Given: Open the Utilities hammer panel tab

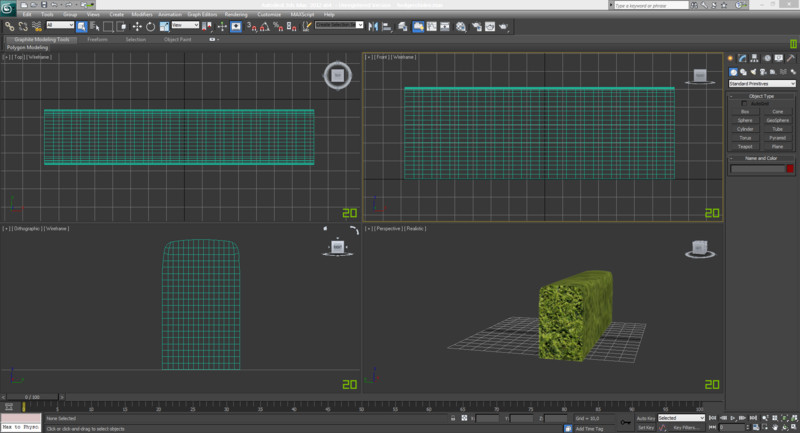Looking at the screenshot, I should [790, 59].
